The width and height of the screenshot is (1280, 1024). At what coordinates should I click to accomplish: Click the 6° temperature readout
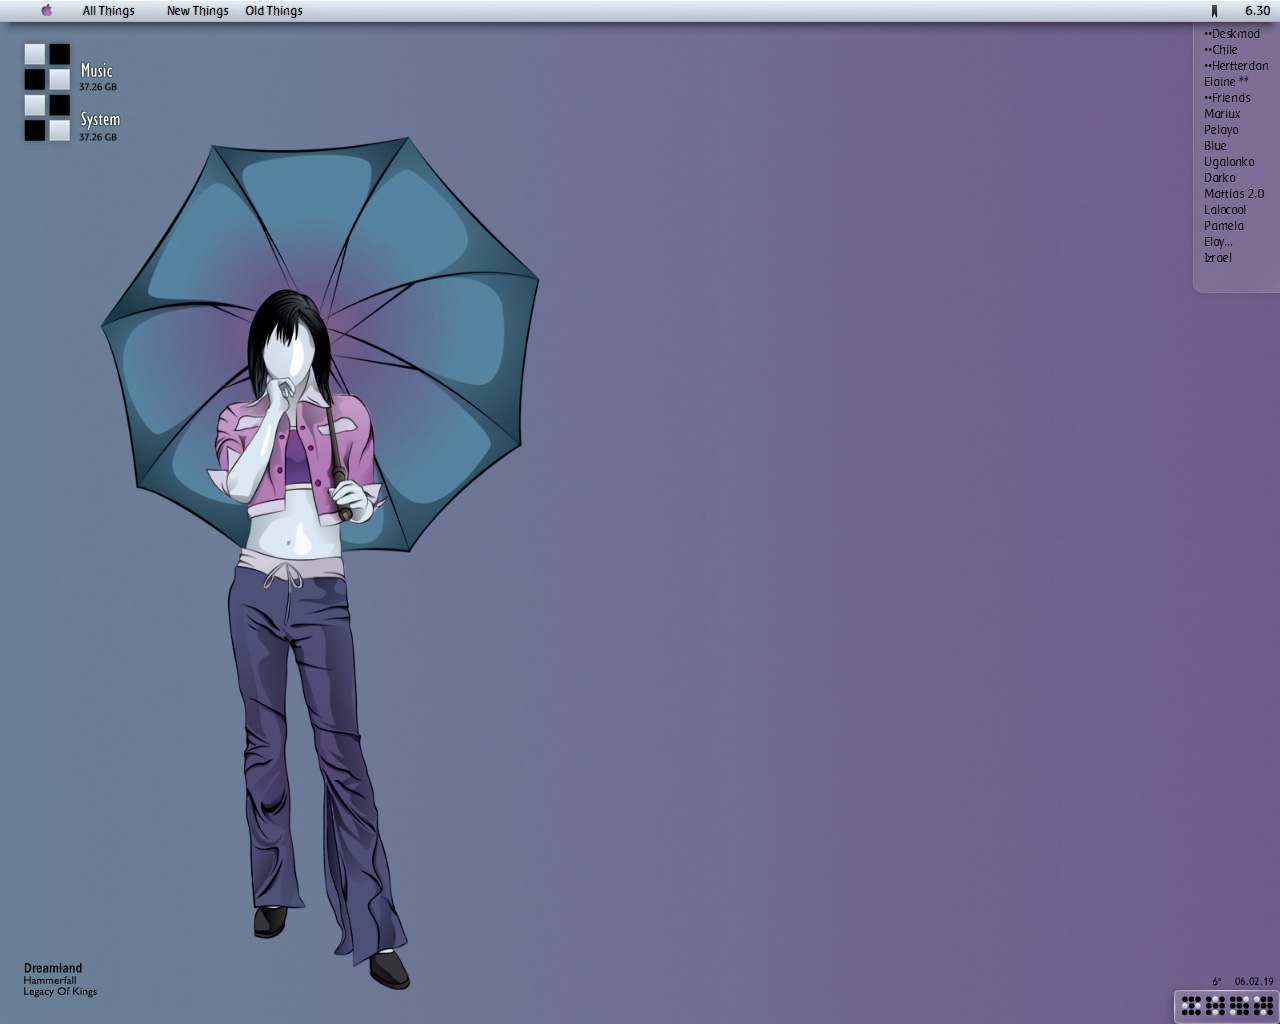[x=1217, y=982]
